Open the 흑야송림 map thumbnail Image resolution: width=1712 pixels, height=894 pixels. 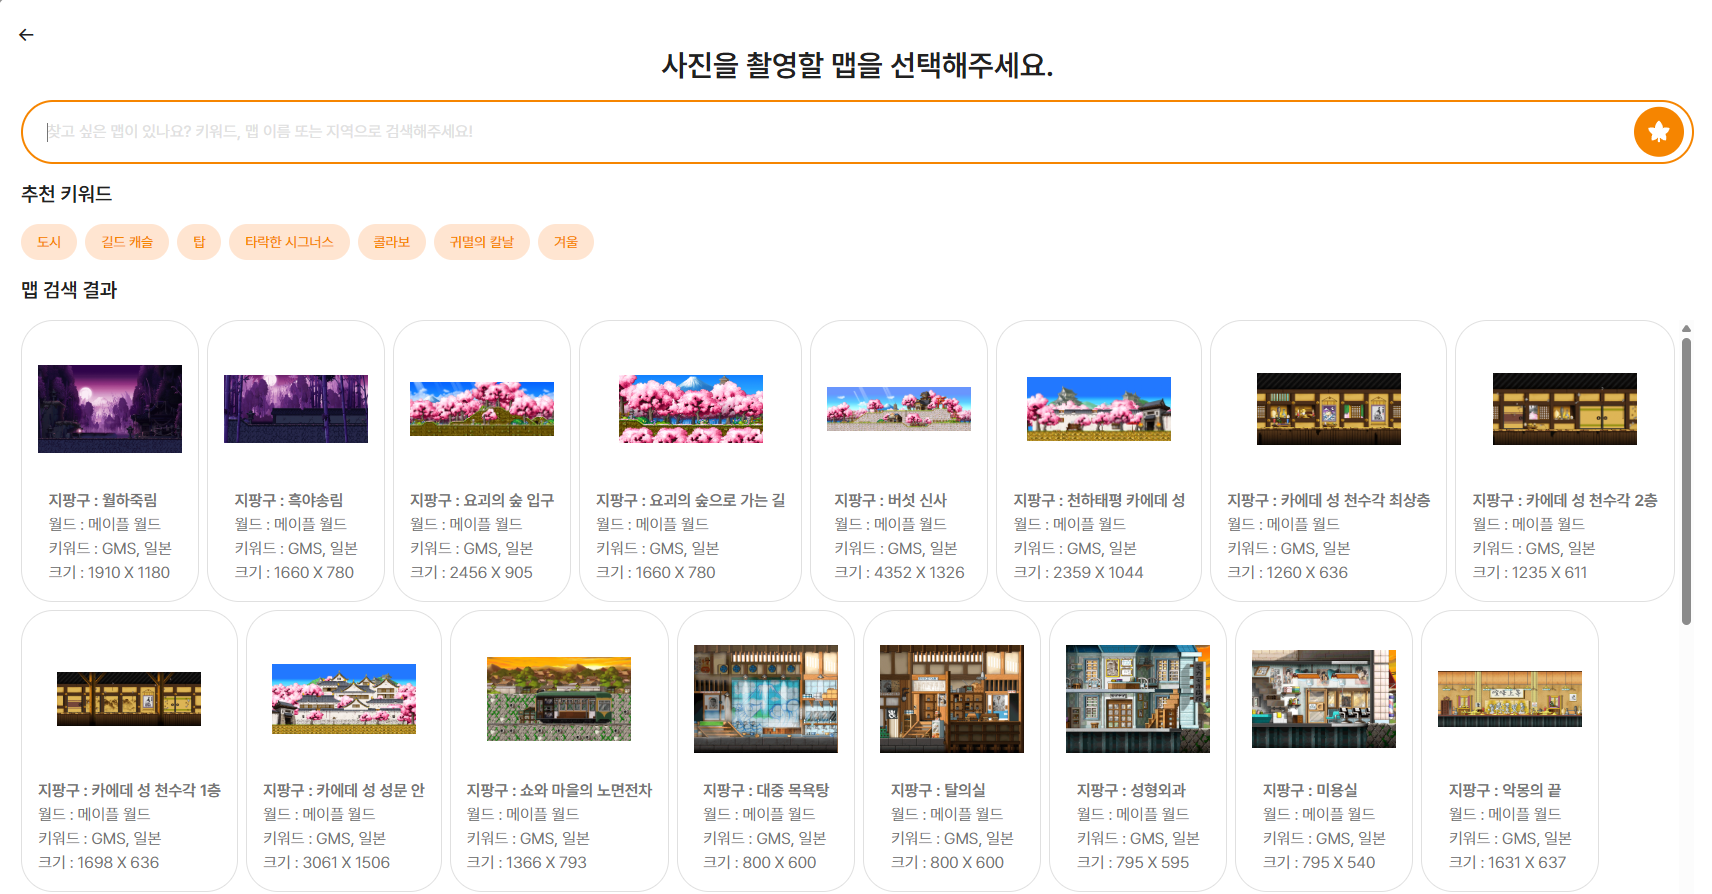click(296, 409)
